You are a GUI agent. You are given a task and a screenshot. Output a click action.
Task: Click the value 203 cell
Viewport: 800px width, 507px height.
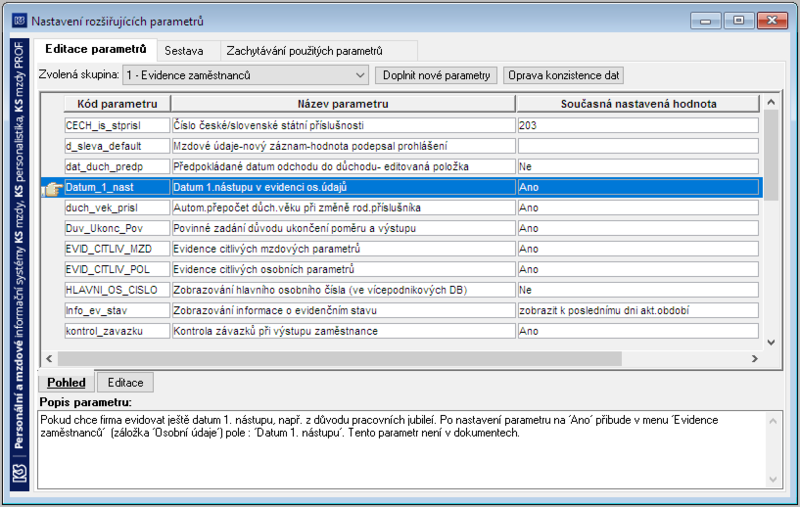click(x=638, y=125)
